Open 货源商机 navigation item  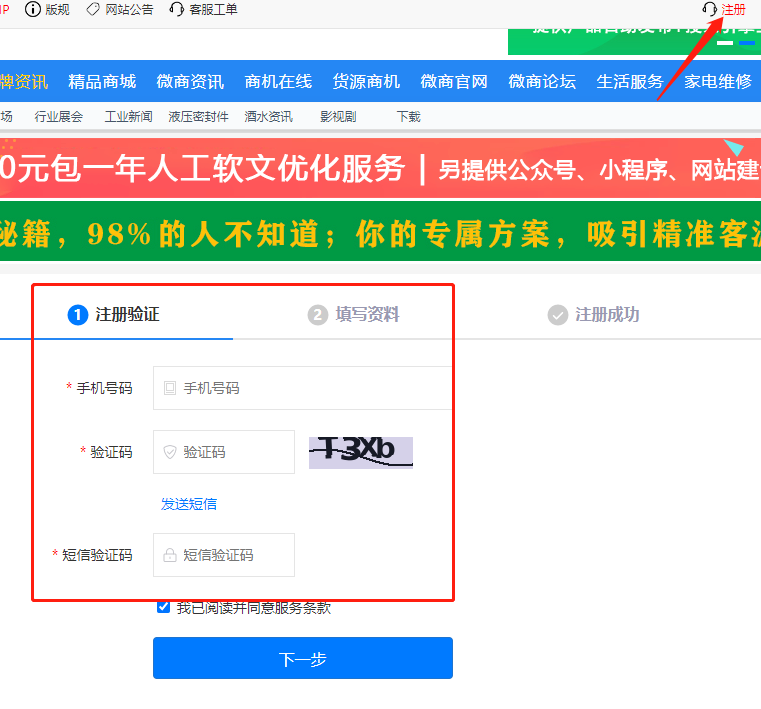(366, 82)
